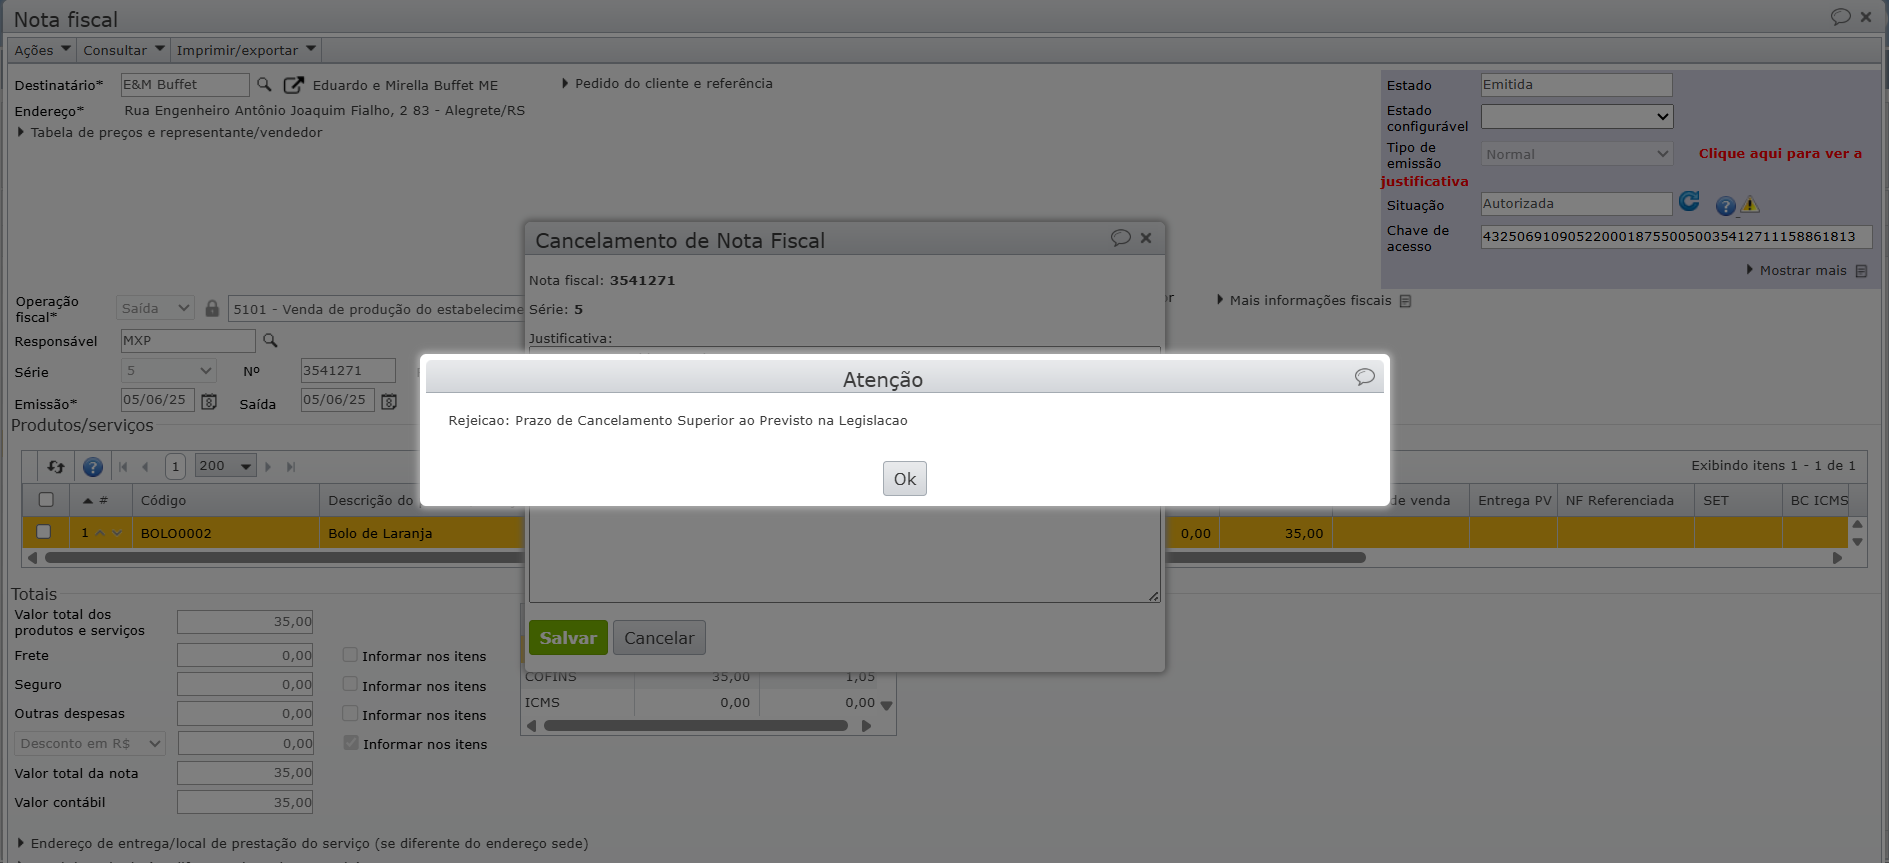1889x863 pixels.
Task: Move item 1 down with arrow
Action: click(117, 533)
